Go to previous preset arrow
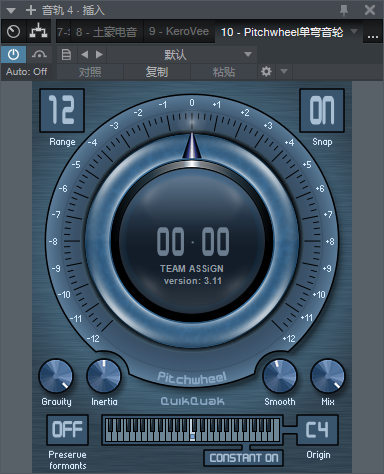Screen dimensions: 384x474 [x=85, y=55]
